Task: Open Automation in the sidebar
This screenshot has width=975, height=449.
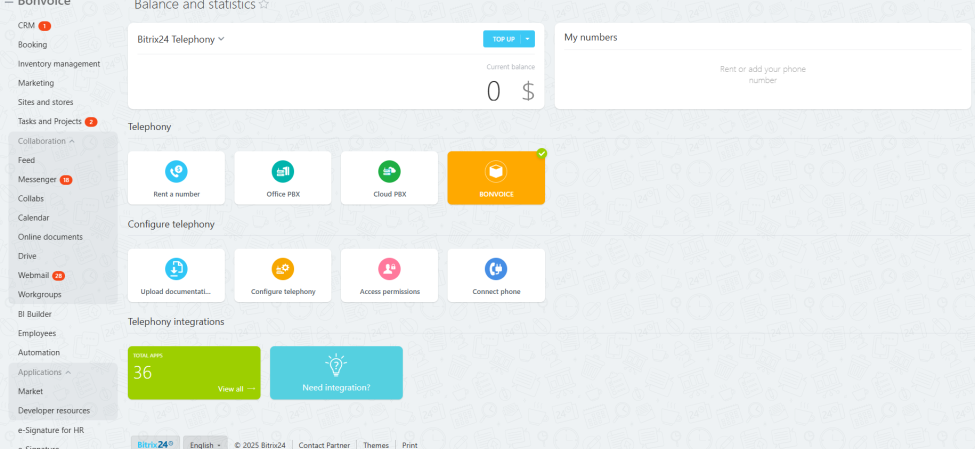Action: pos(39,353)
